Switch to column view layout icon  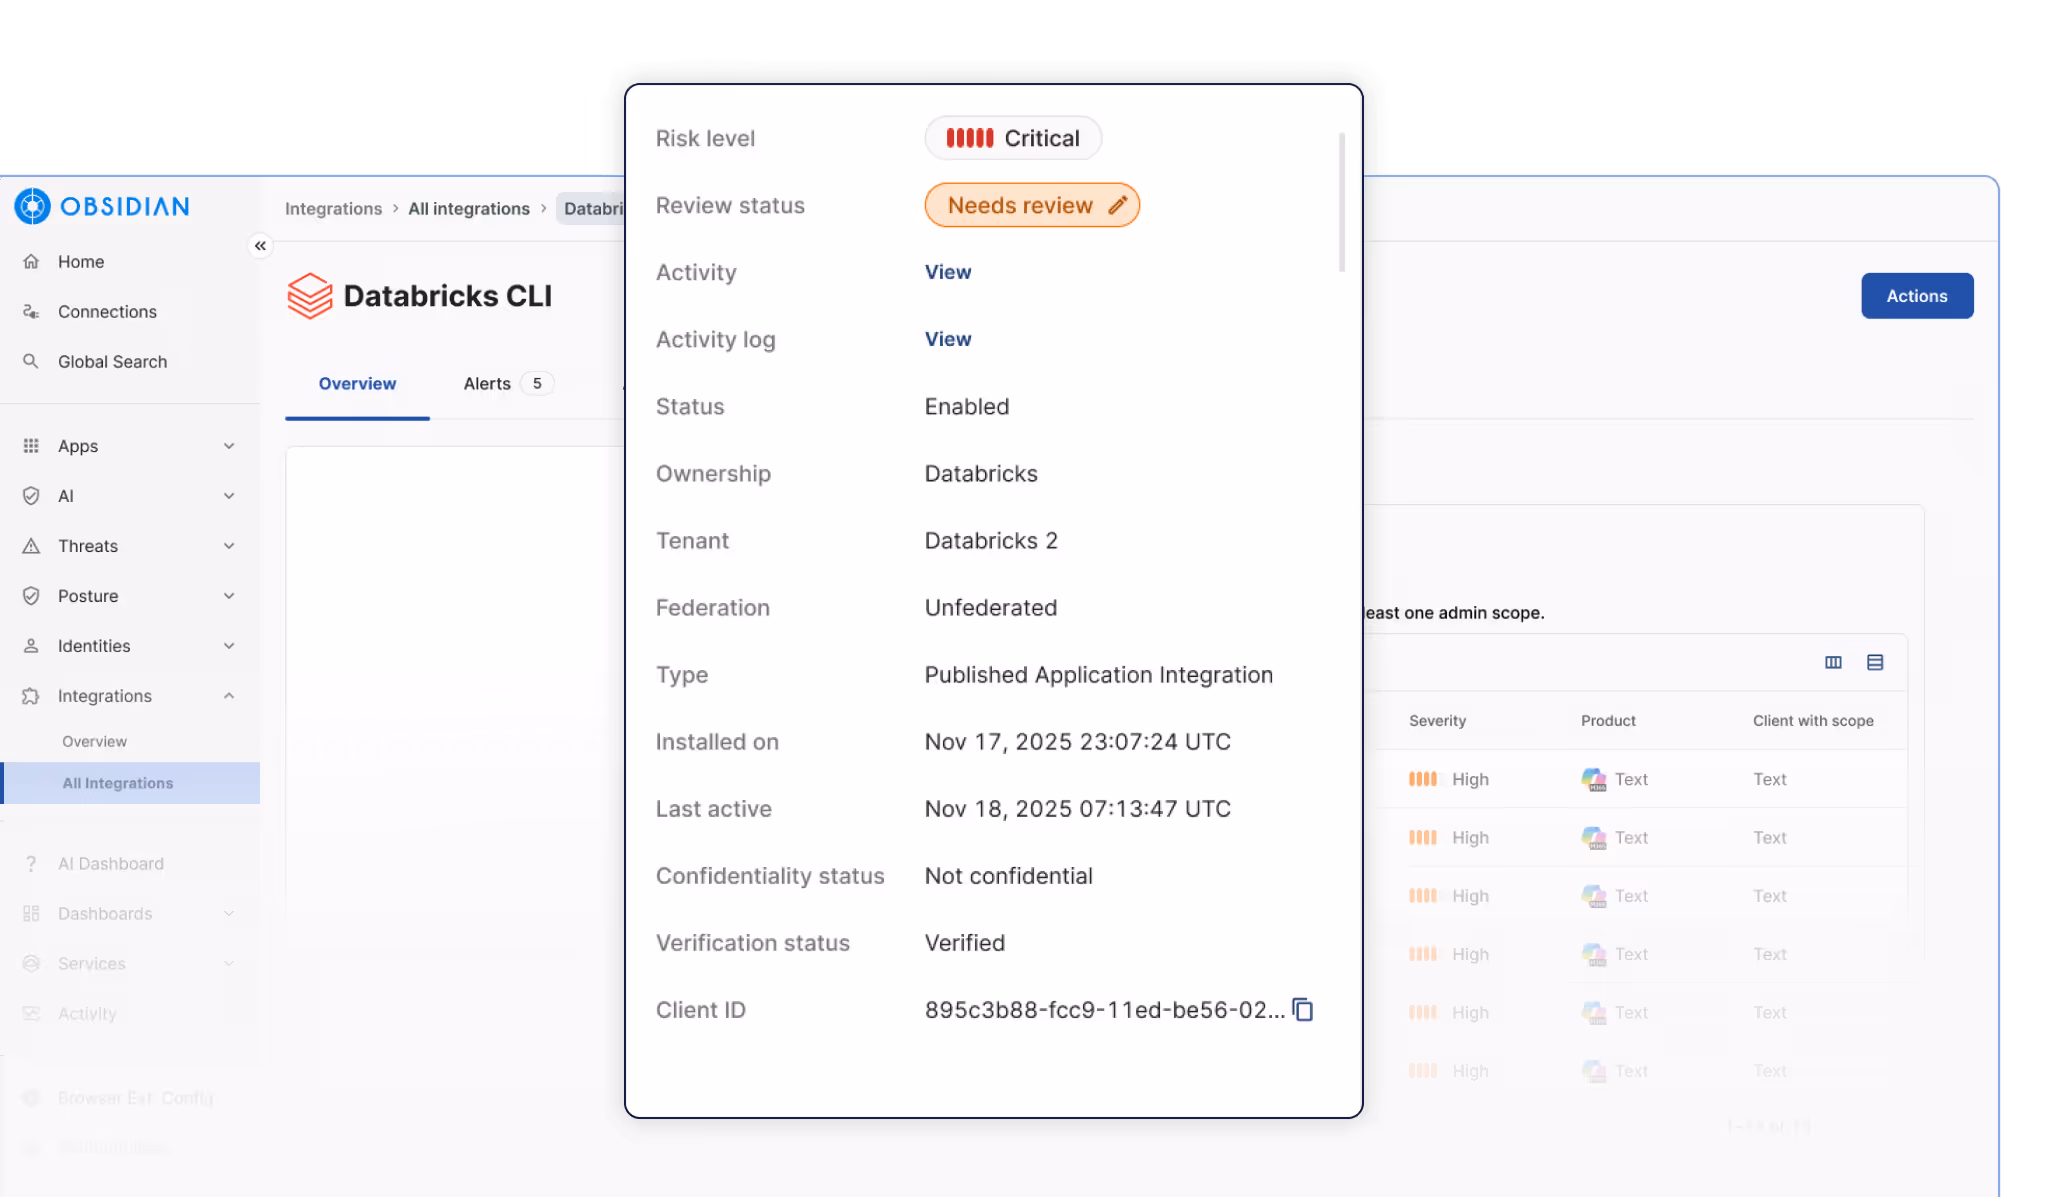pyautogui.click(x=1833, y=662)
